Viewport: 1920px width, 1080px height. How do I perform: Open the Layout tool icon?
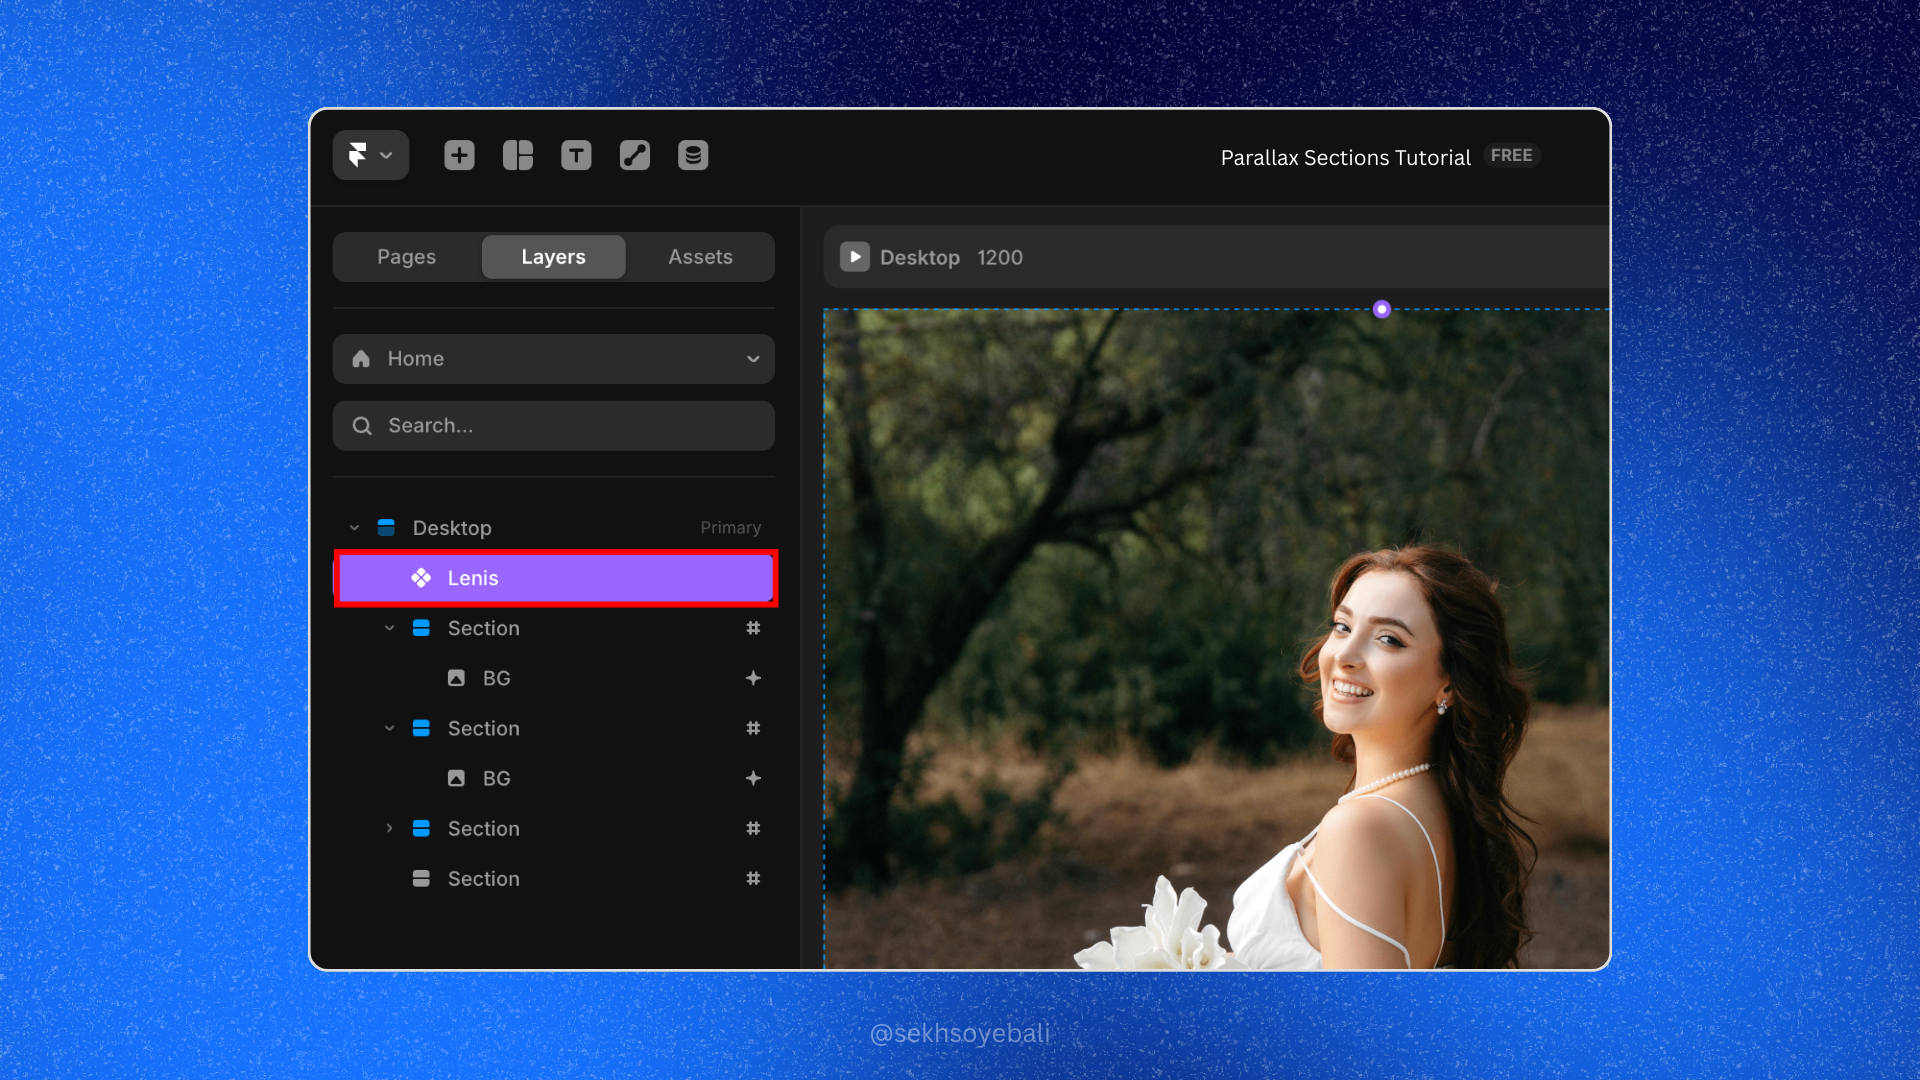point(517,156)
